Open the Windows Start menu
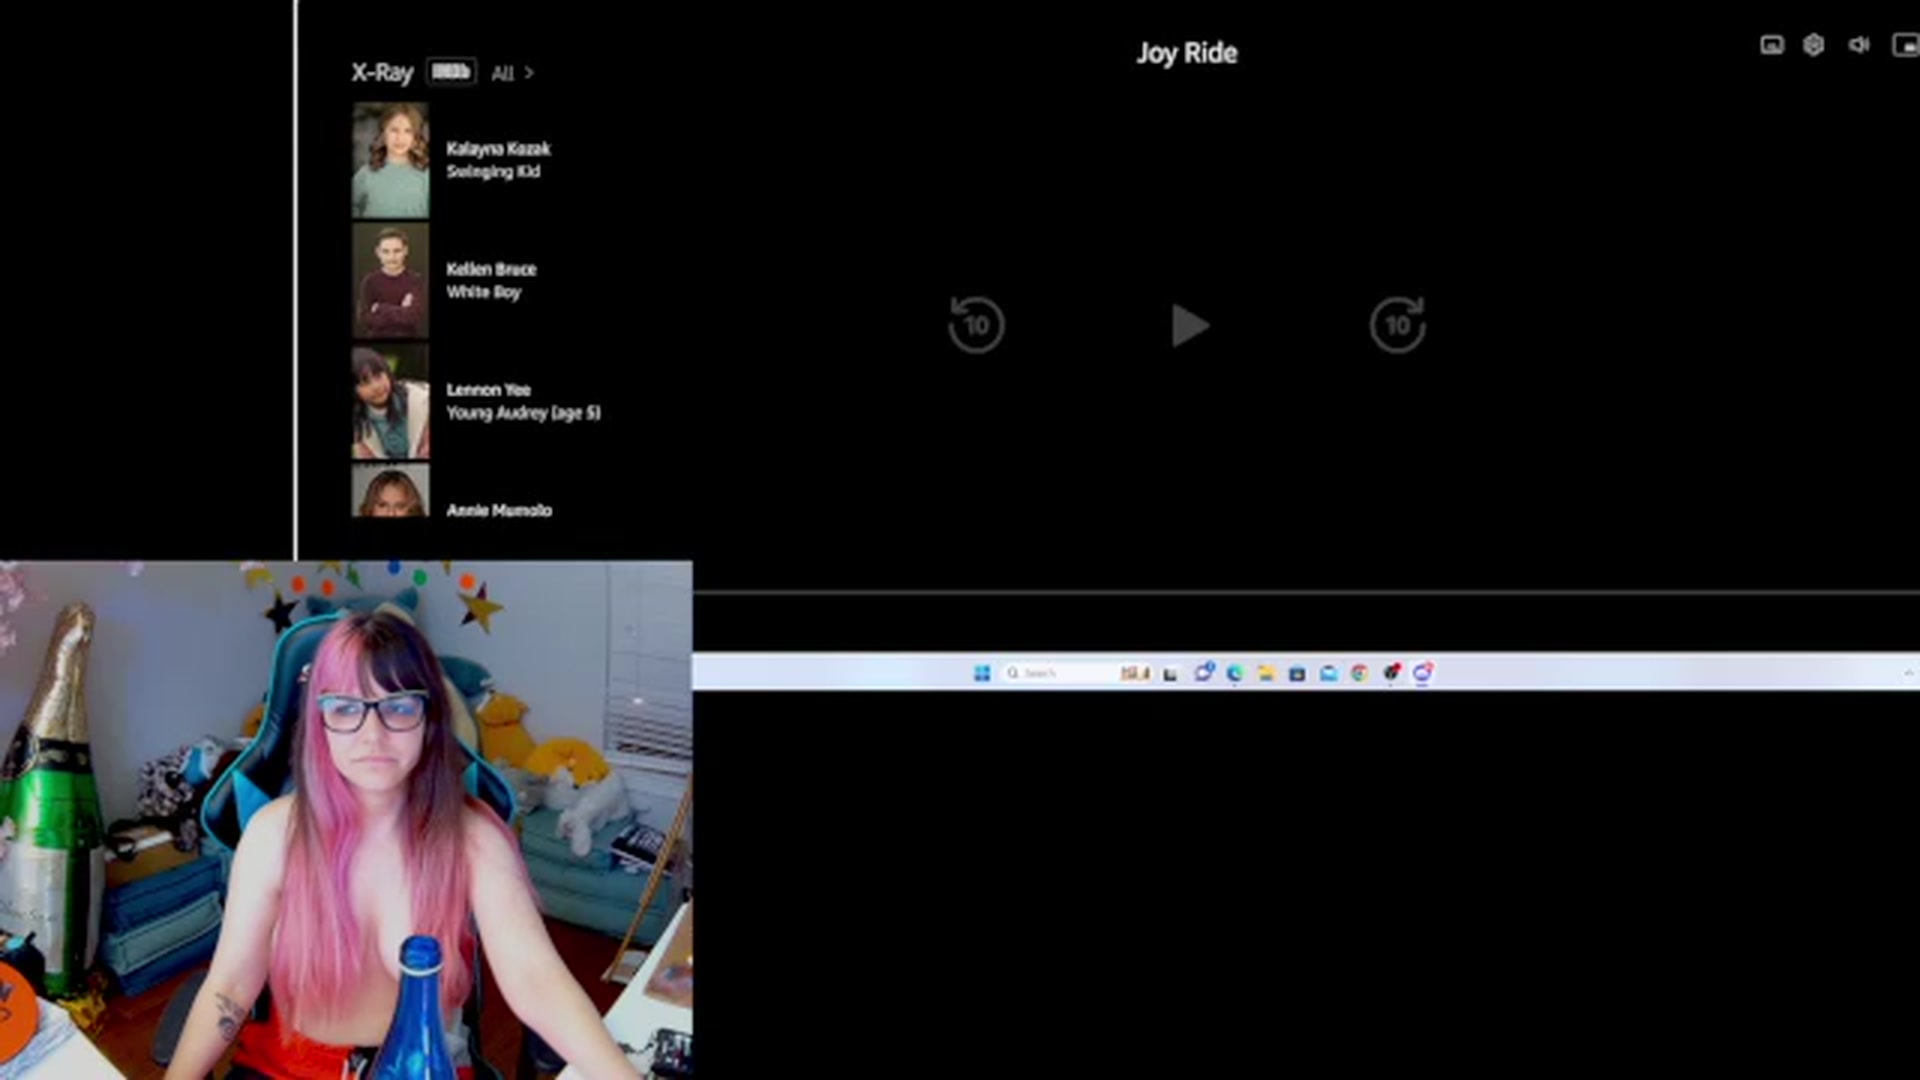The width and height of the screenshot is (1920, 1080). 982,673
